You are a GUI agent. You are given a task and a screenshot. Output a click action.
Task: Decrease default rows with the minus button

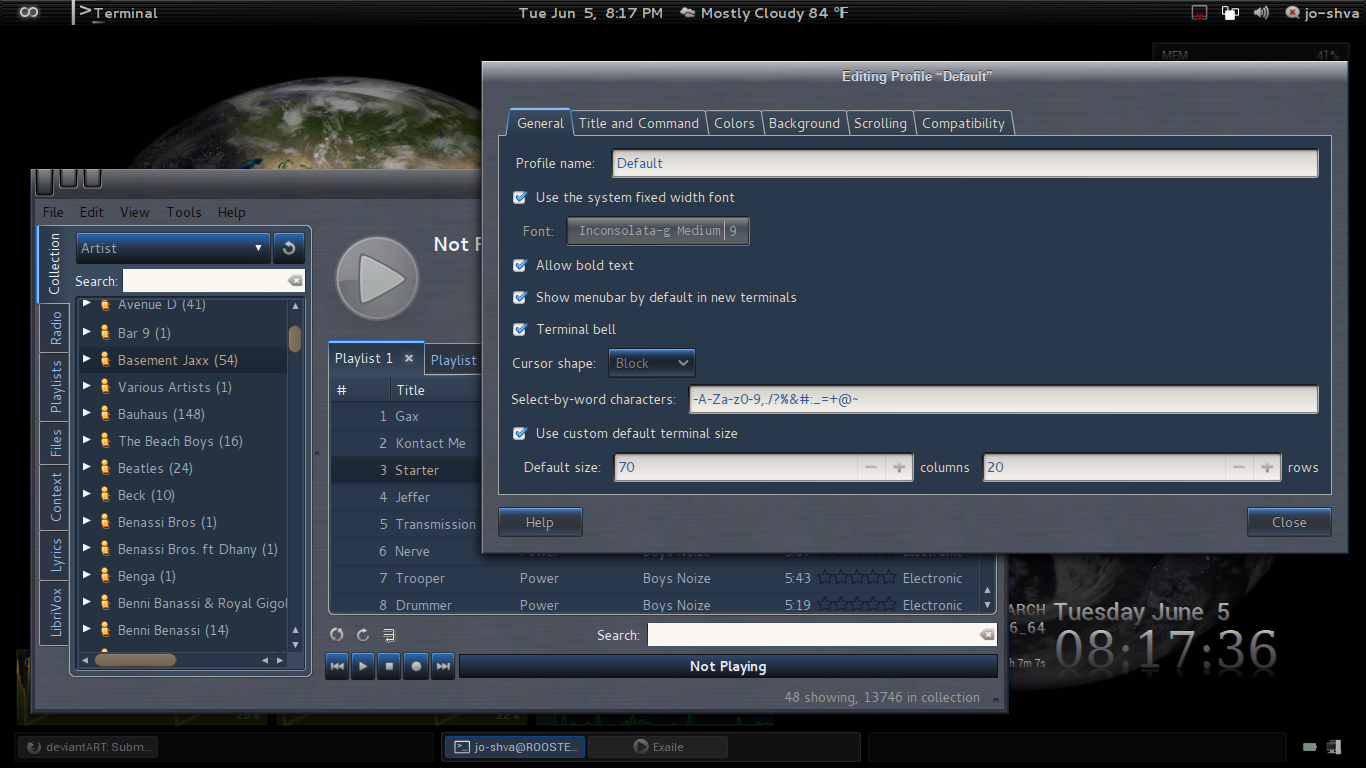1239,467
